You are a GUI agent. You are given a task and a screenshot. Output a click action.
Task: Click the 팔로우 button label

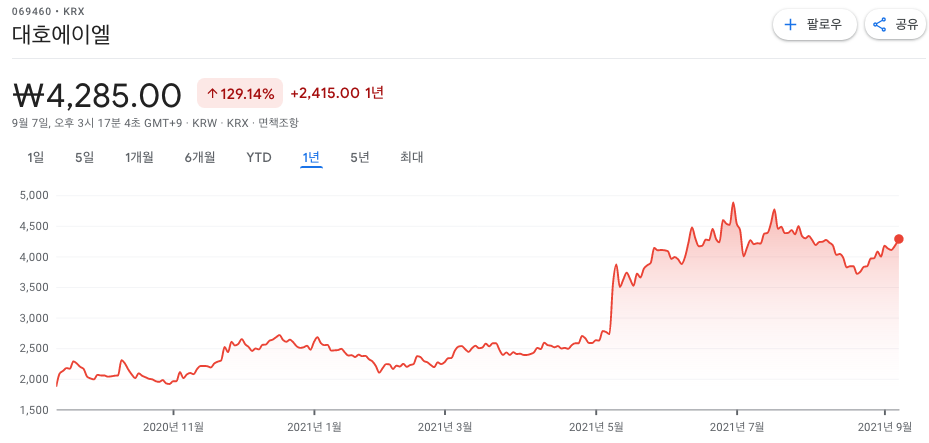(824, 24)
